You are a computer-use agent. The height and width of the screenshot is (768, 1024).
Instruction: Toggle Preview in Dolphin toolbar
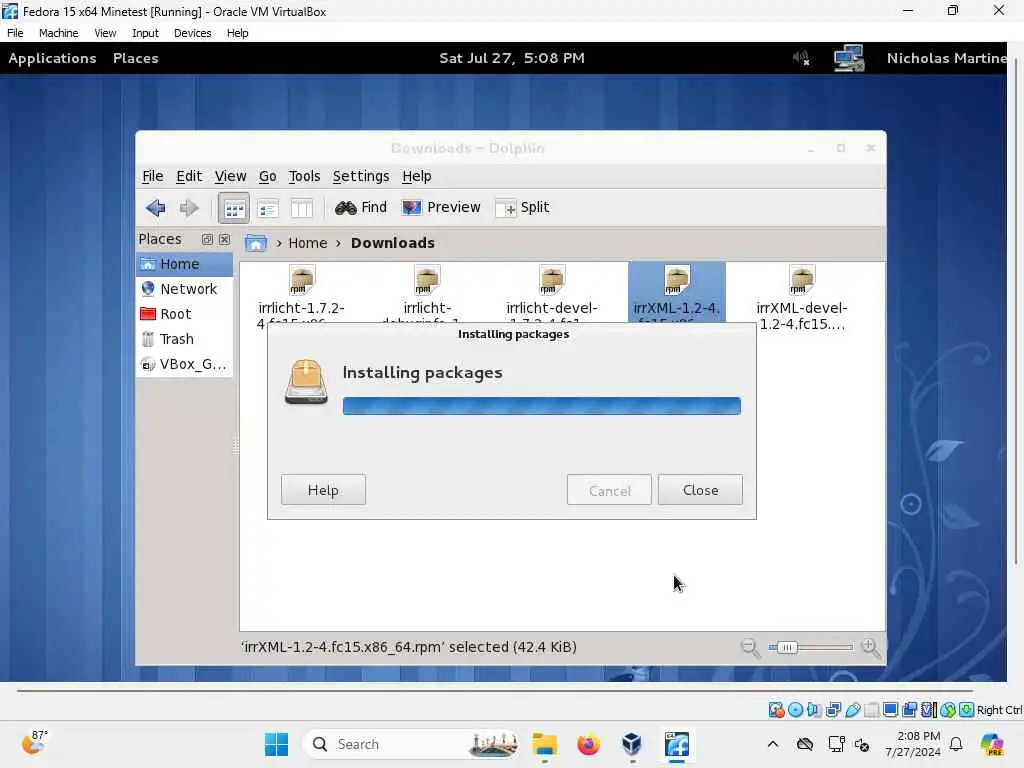pyautogui.click(x=441, y=208)
